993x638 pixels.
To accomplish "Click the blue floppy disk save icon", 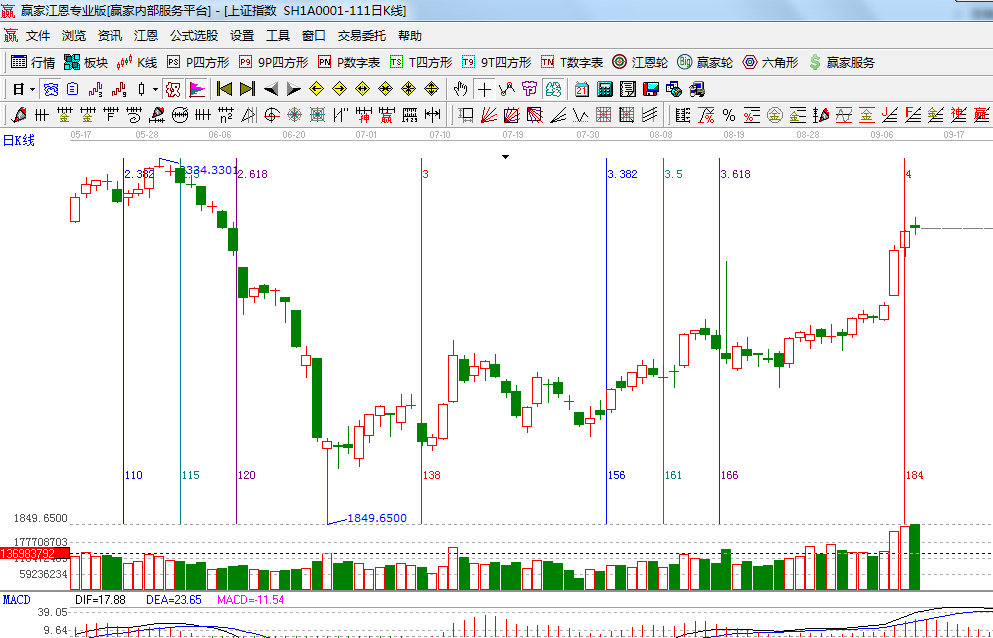I will click(x=651, y=89).
